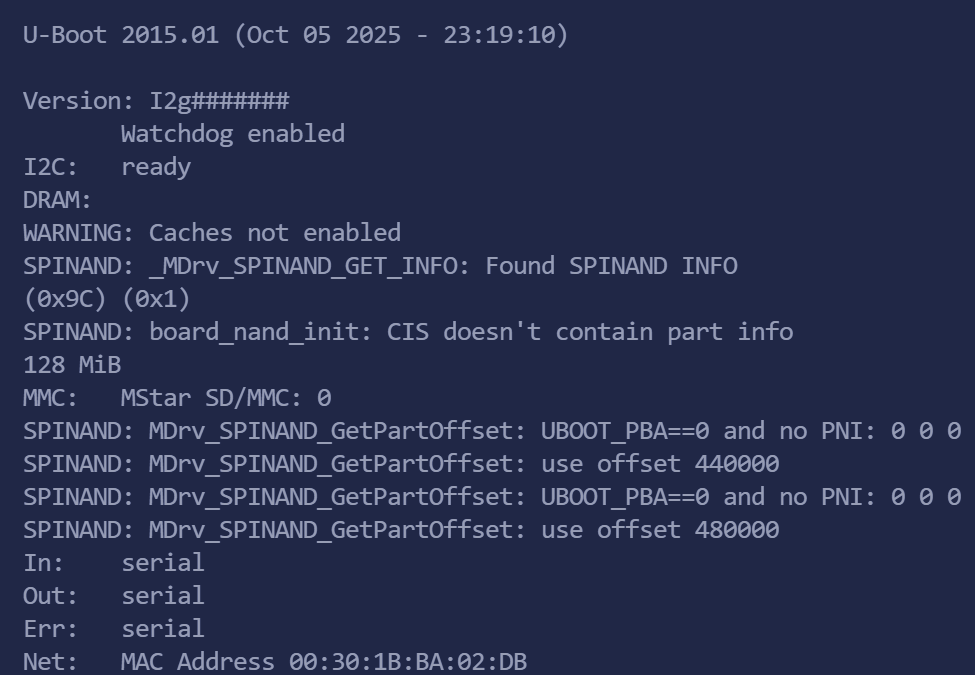Click the board_nand_init CIS message line
This screenshot has width=975, height=675.
[408, 332]
